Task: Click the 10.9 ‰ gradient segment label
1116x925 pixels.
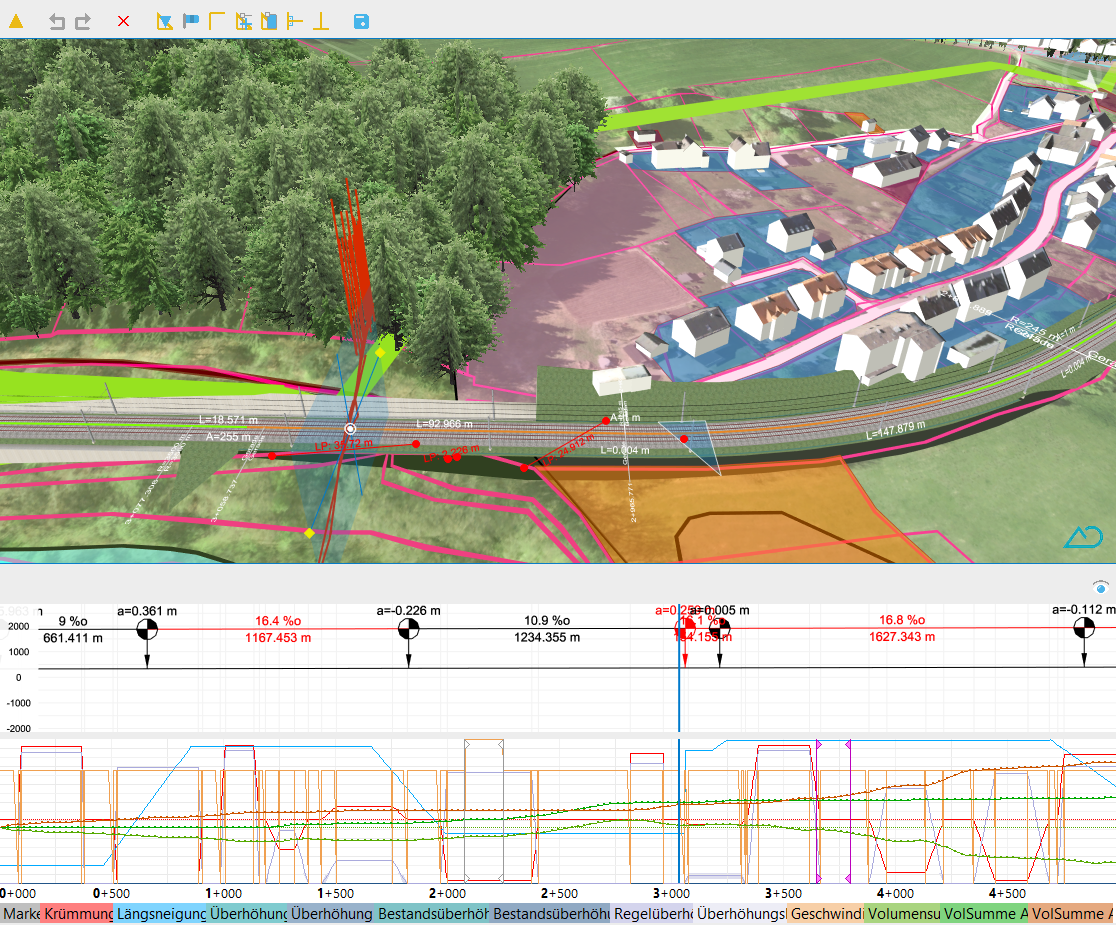Action: click(547, 620)
